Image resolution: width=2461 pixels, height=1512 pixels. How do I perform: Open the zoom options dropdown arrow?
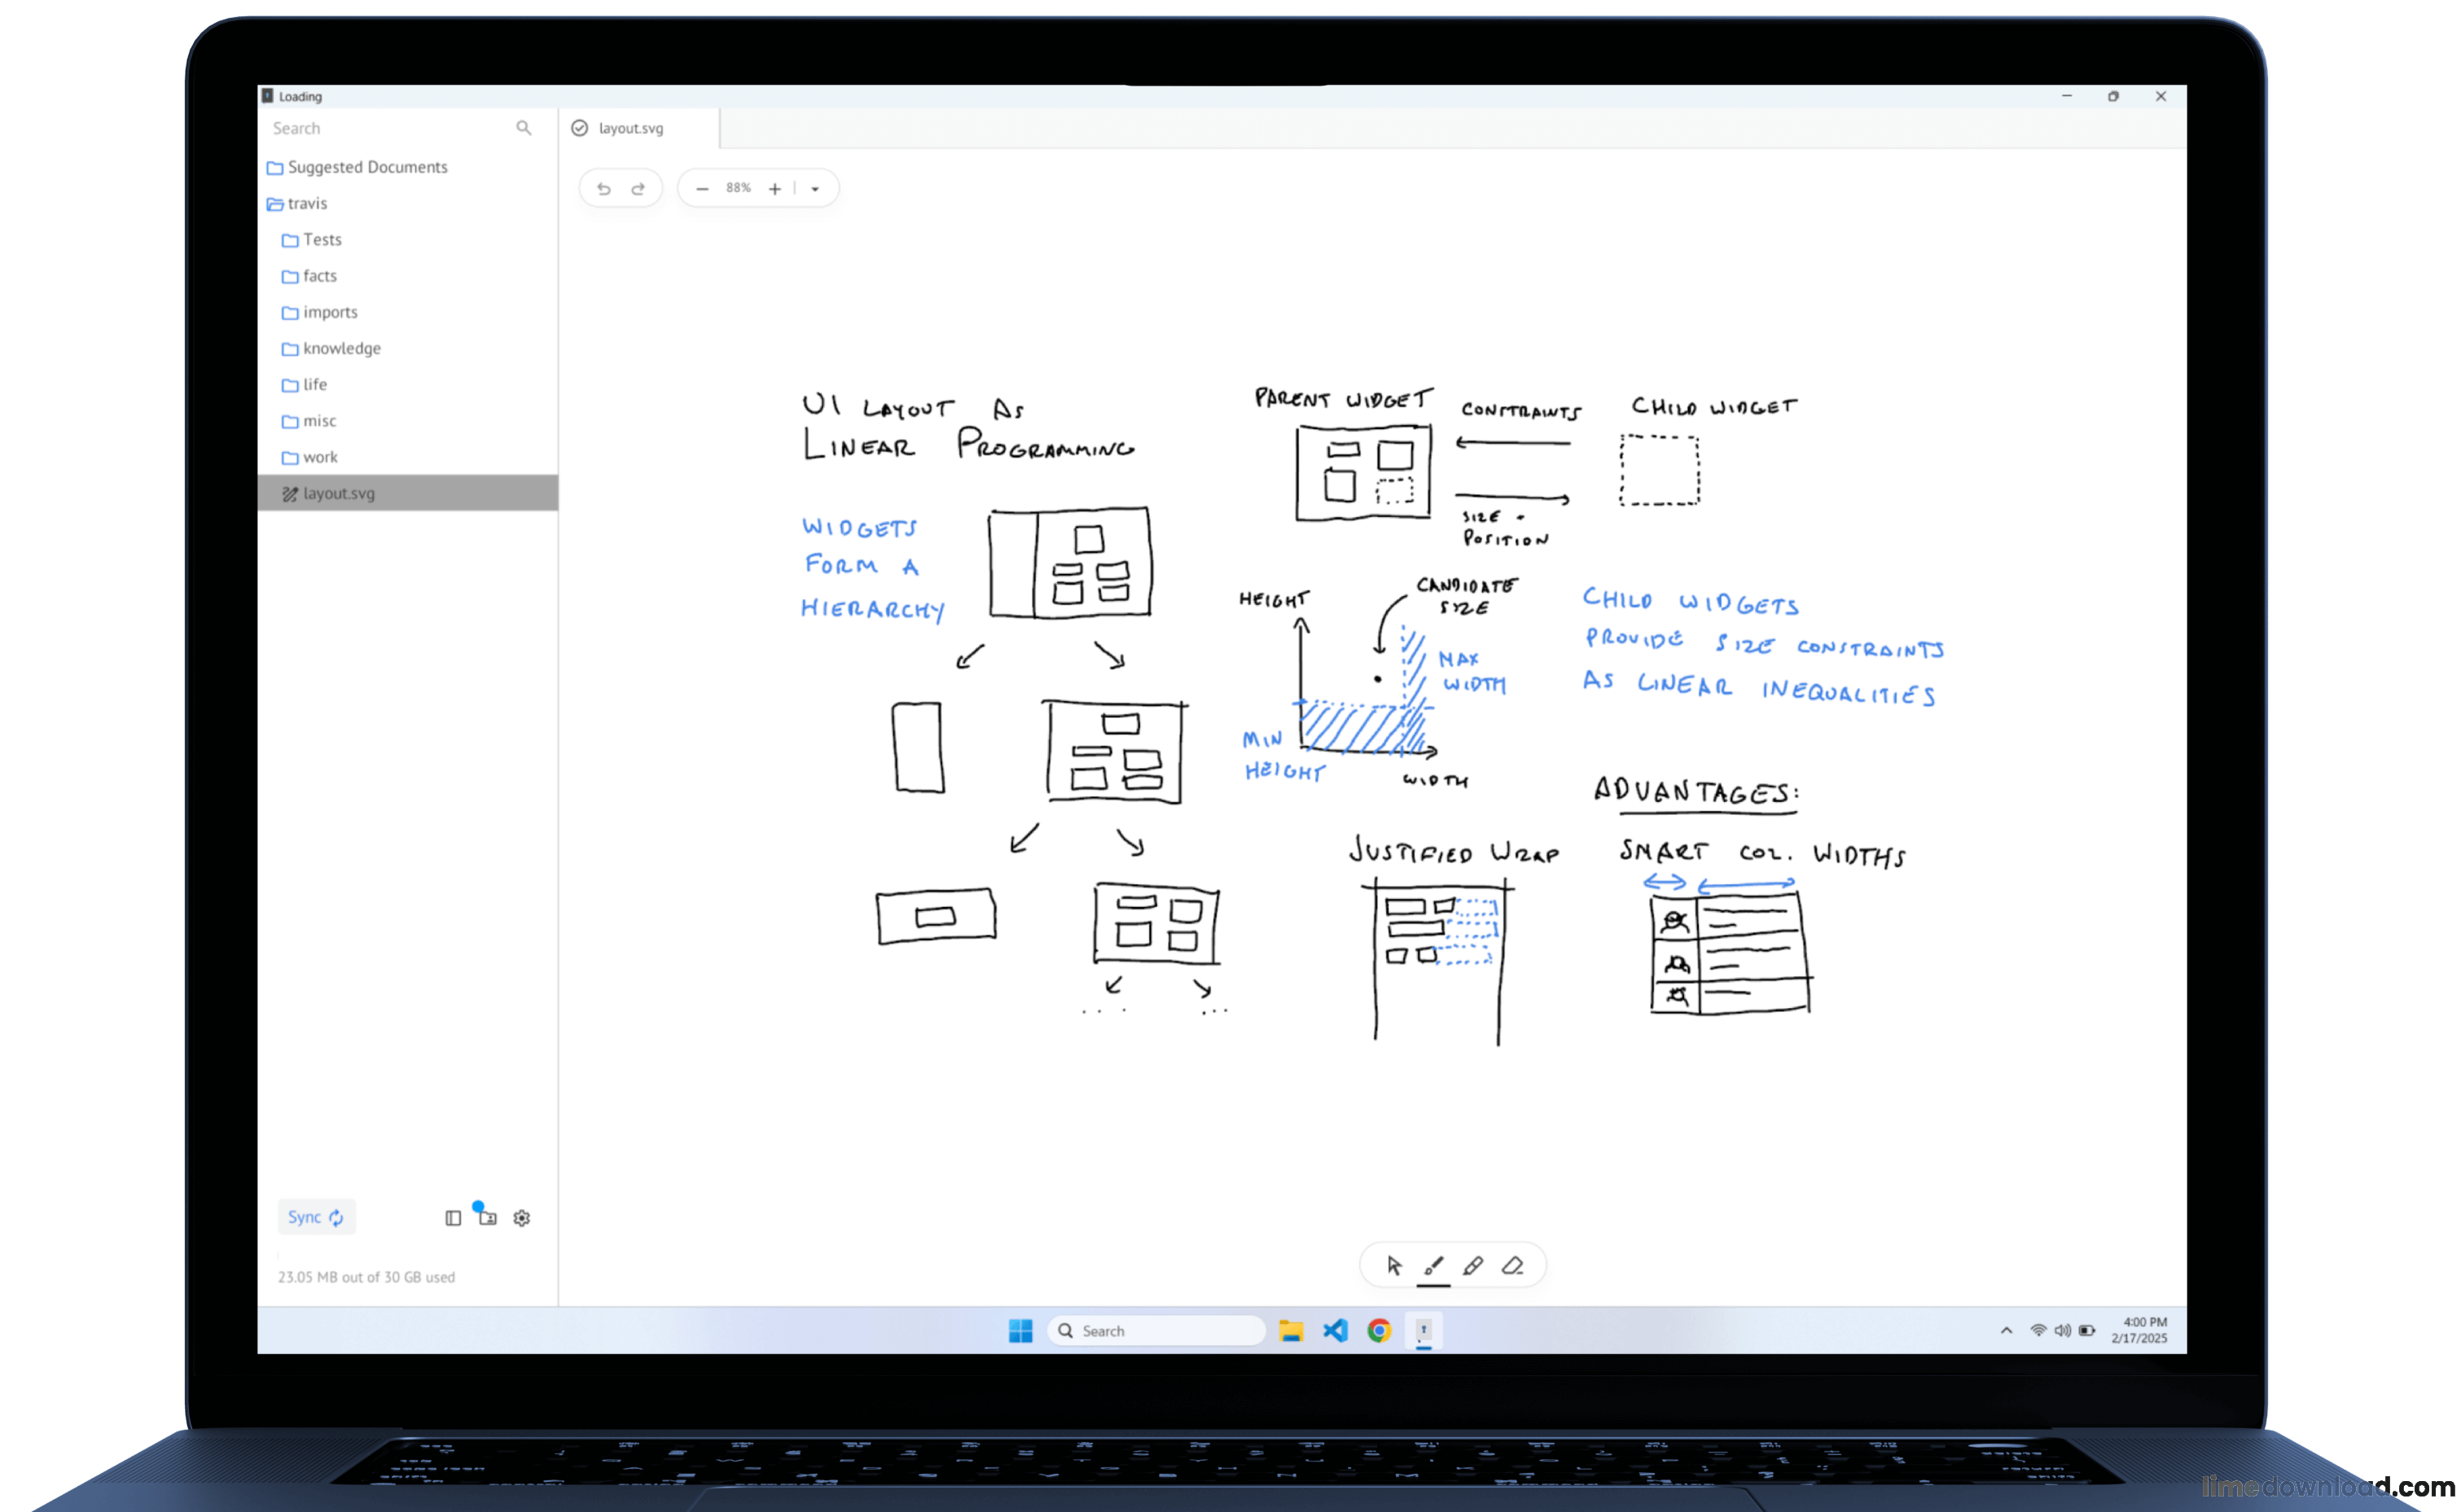click(815, 189)
